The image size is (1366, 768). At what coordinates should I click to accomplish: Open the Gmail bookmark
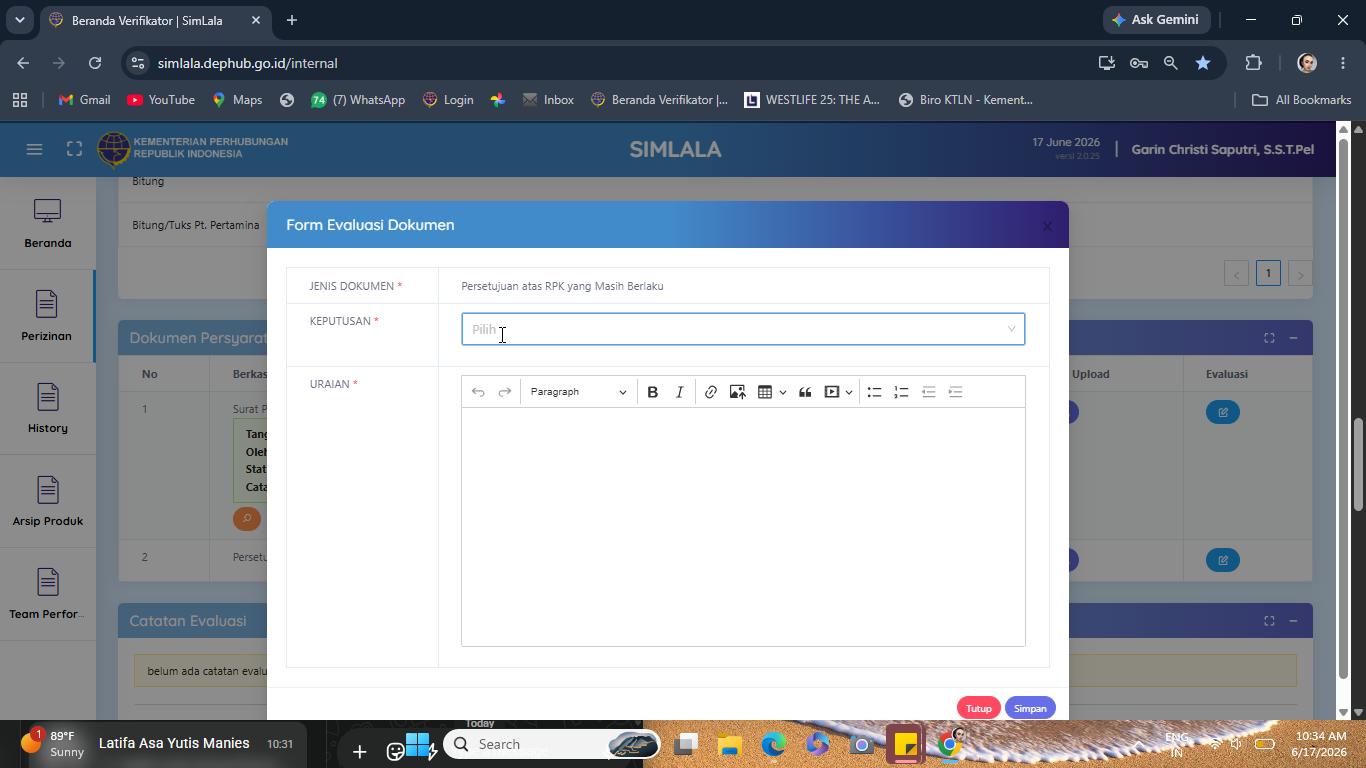coord(85,100)
